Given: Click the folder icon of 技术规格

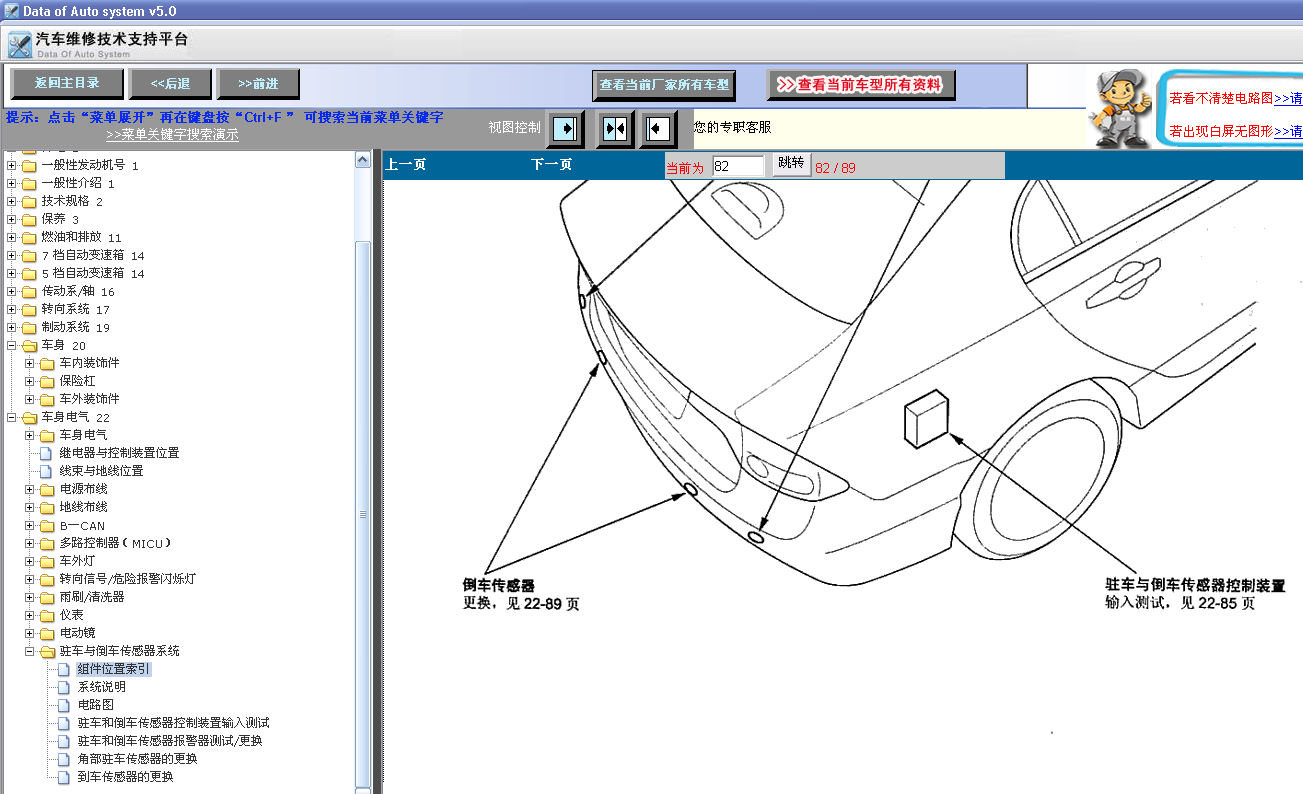Looking at the screenshot, I should [29, 201].
